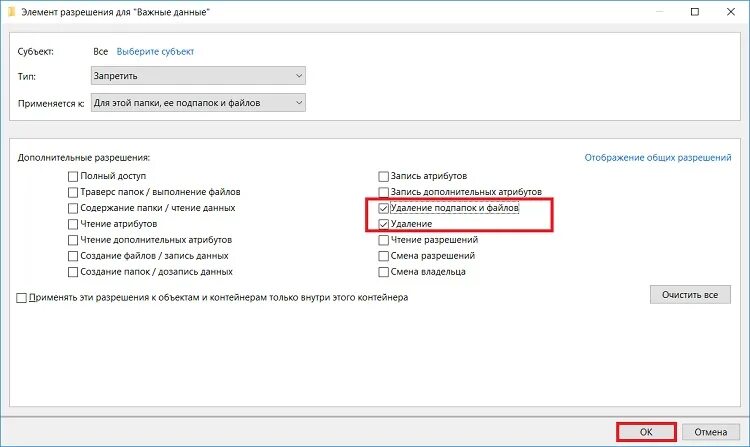This screenshot has width=750, height=447.
Task: Maximize the permission entry window
Action: 695,12
